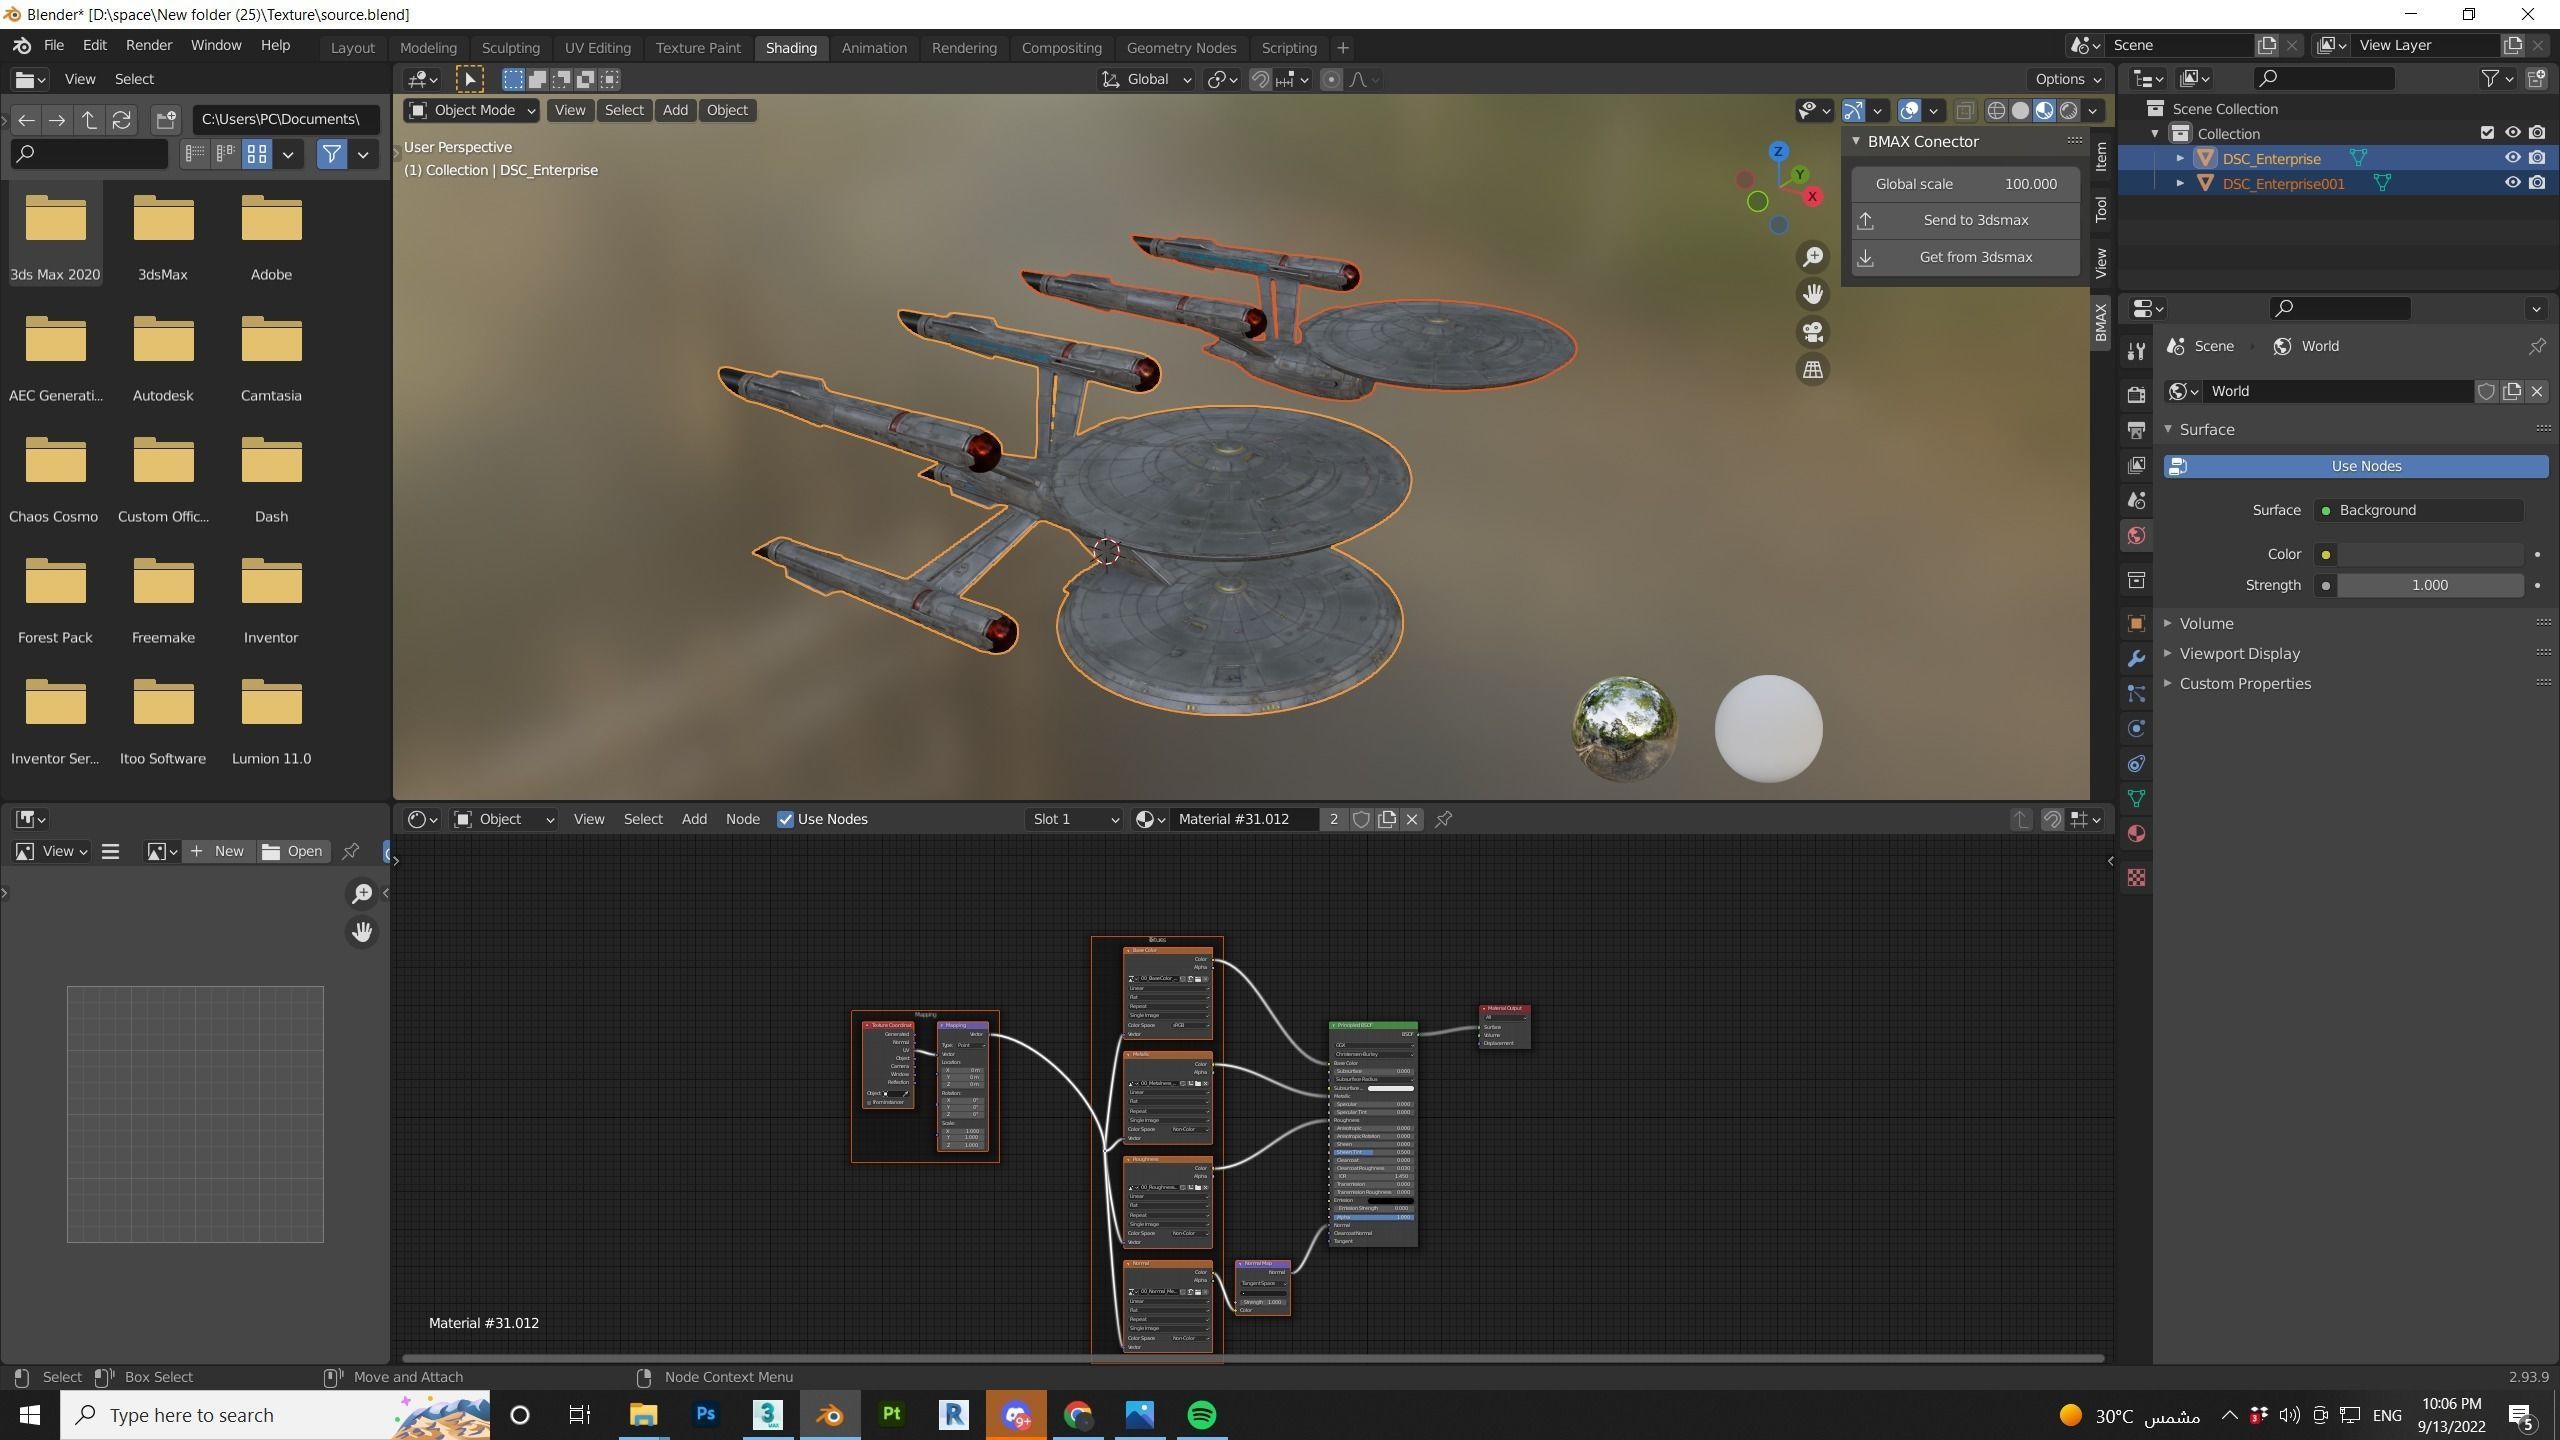The image size is (2560, 1440).
Task: Open Slot 1 material slot dropdown
Action: [x=1075, y=820]
